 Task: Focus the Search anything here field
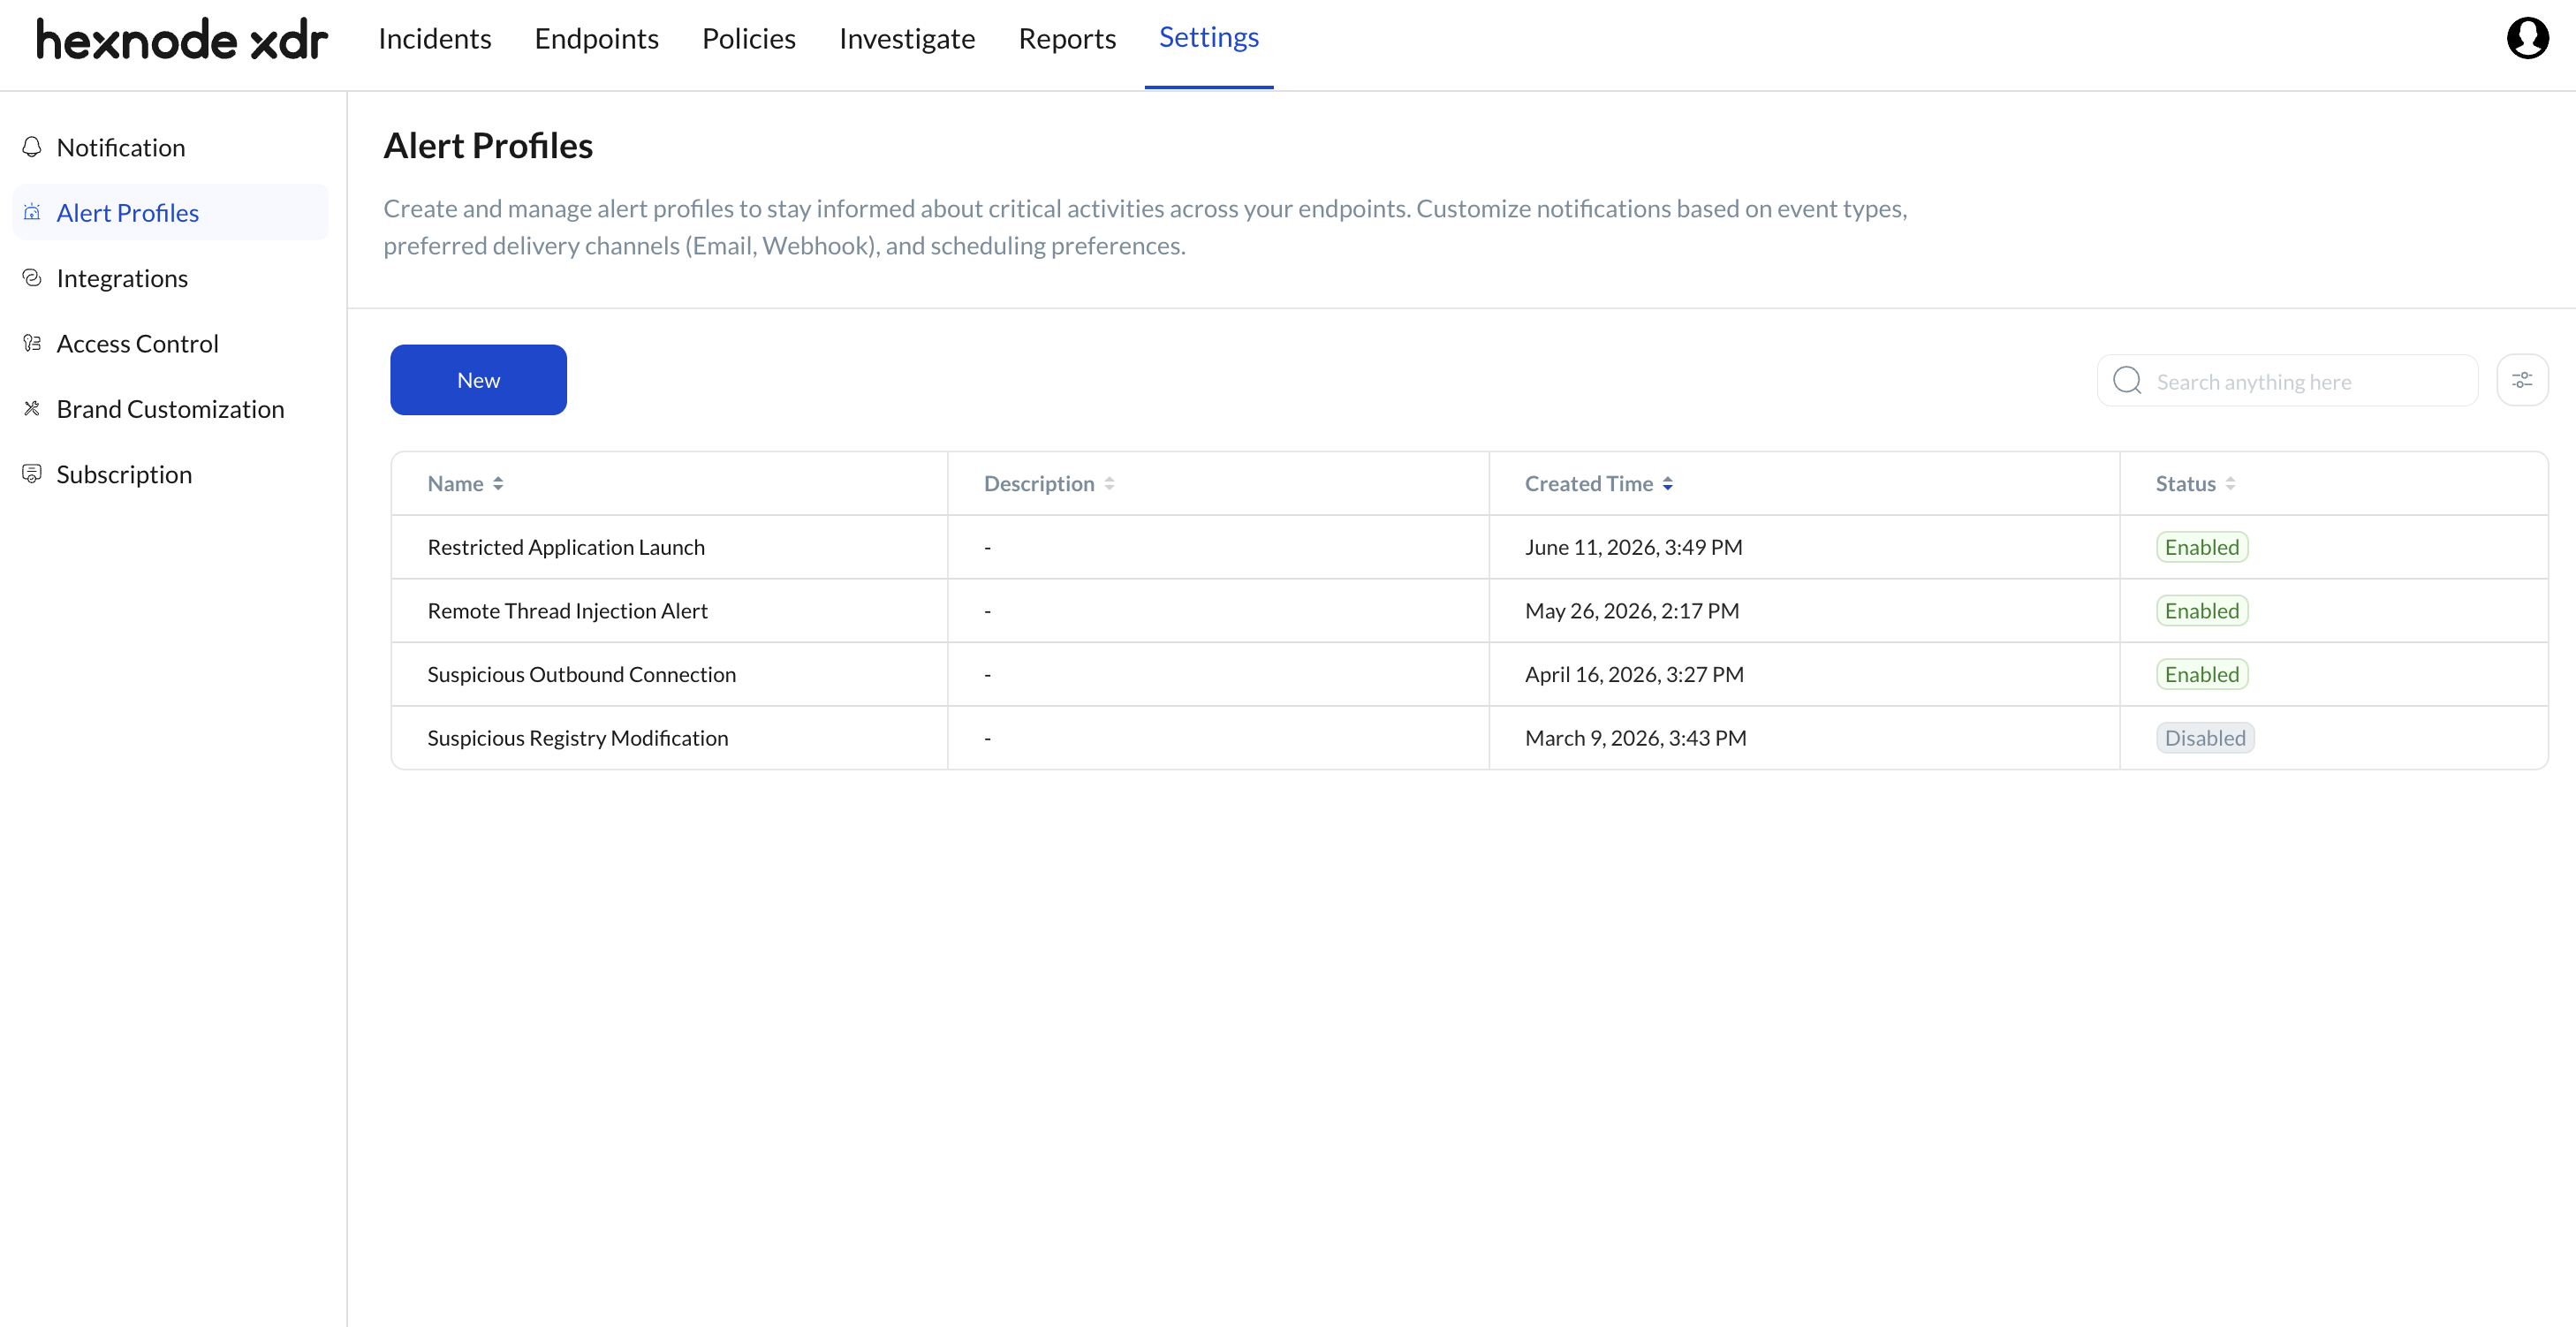[x=2287, y=381]
